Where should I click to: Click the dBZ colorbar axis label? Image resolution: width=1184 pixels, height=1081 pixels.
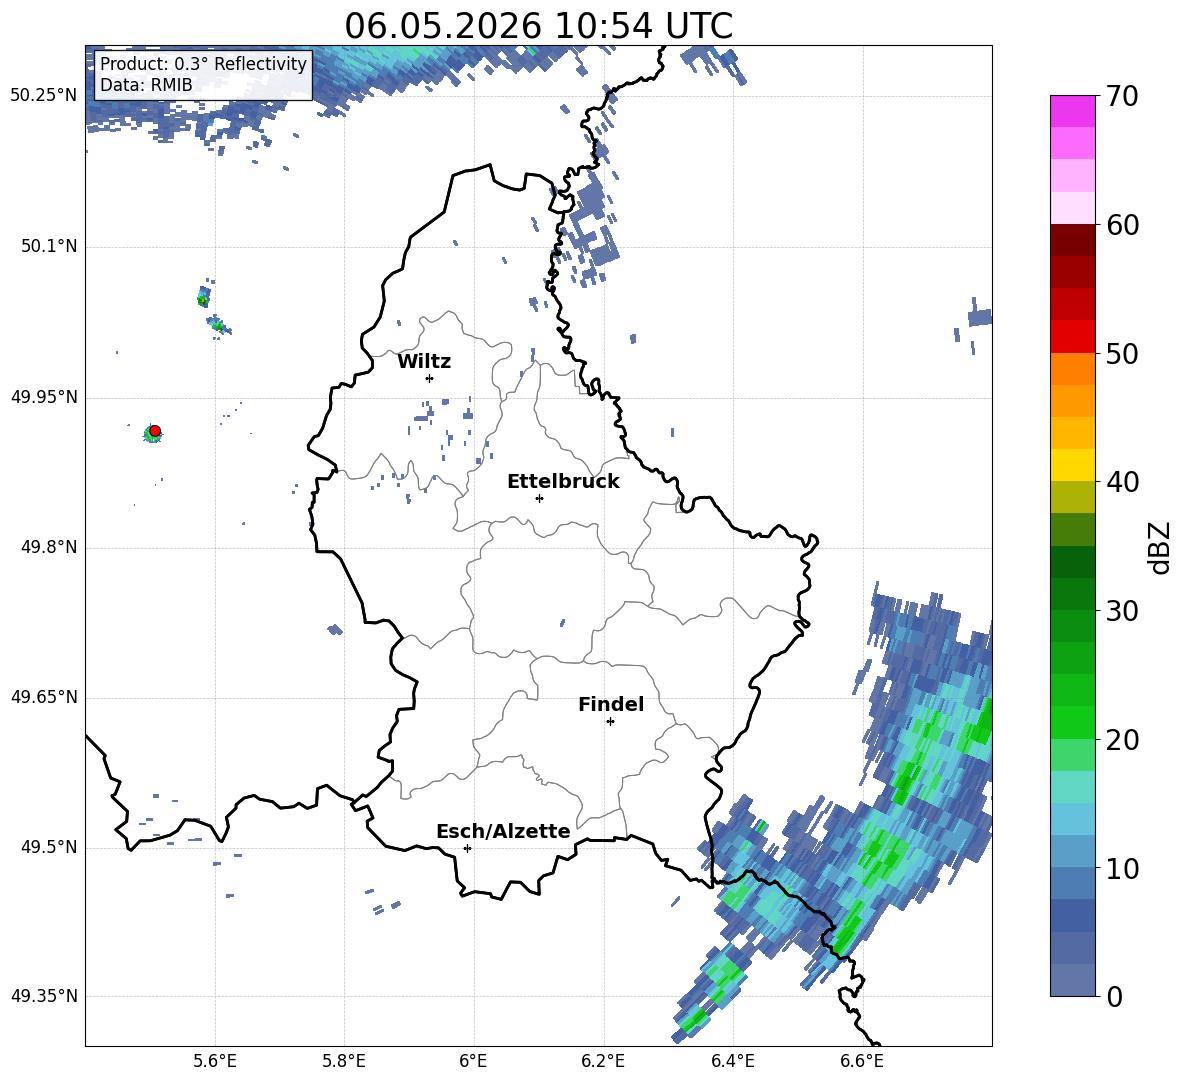tap(1160, 547)
